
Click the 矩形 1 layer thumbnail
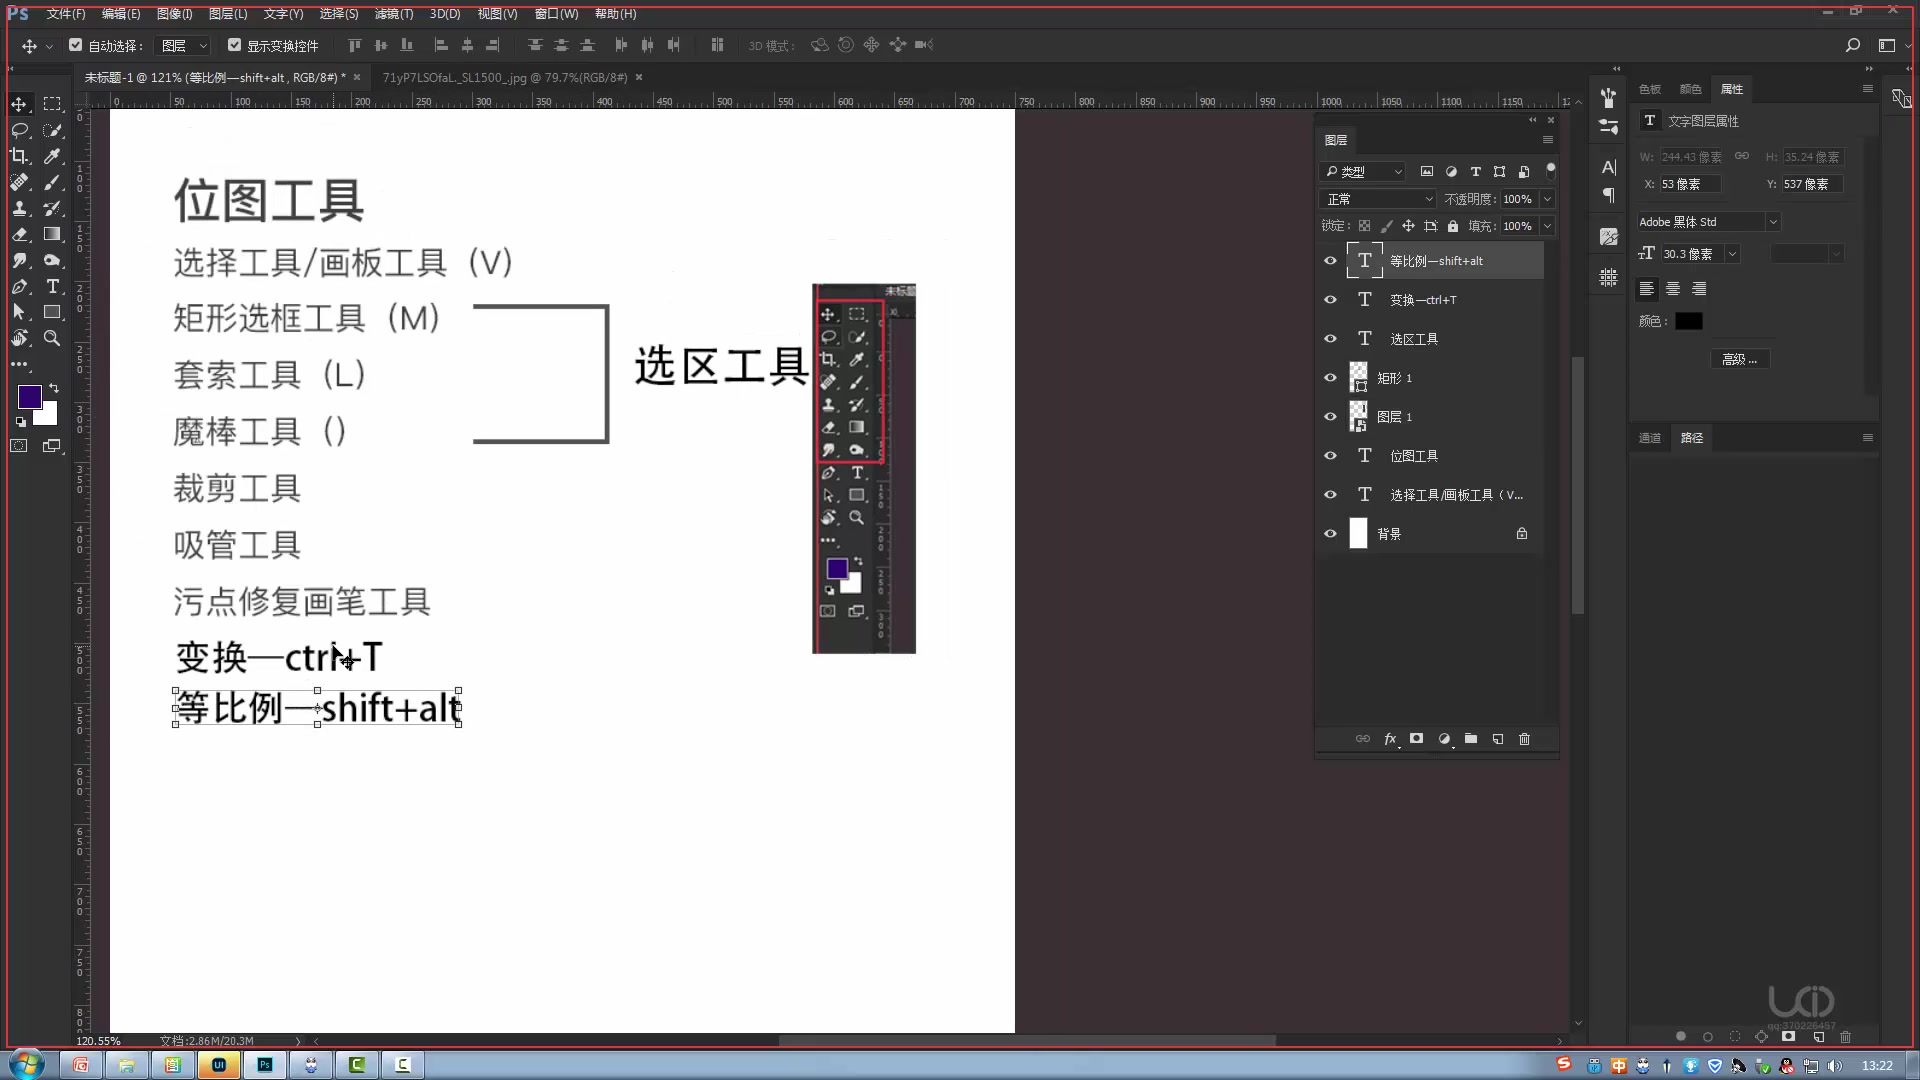point(1357,377)
